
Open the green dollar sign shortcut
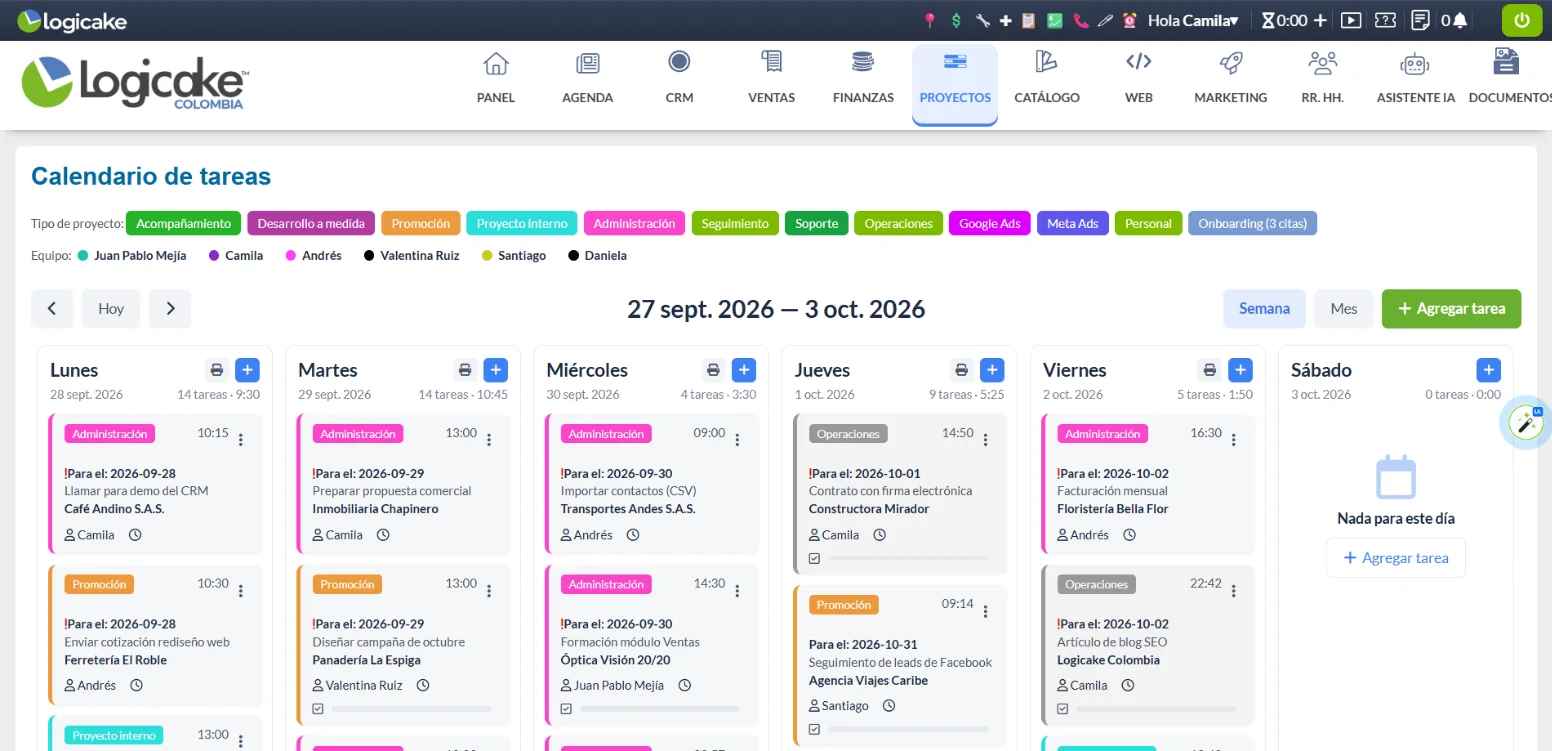click(956, 20)
